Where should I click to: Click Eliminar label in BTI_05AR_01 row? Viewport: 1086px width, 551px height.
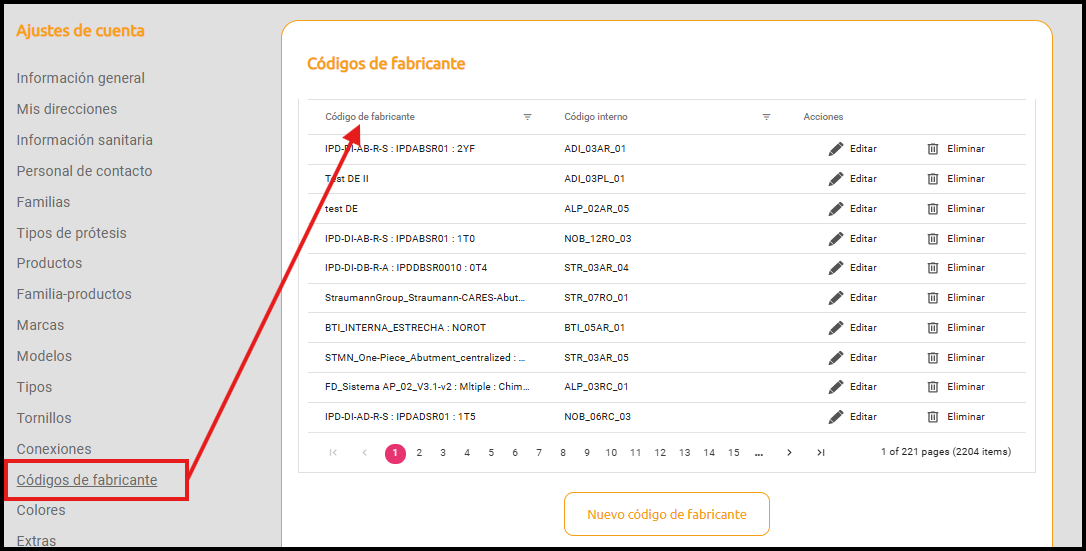coord(965,327)
